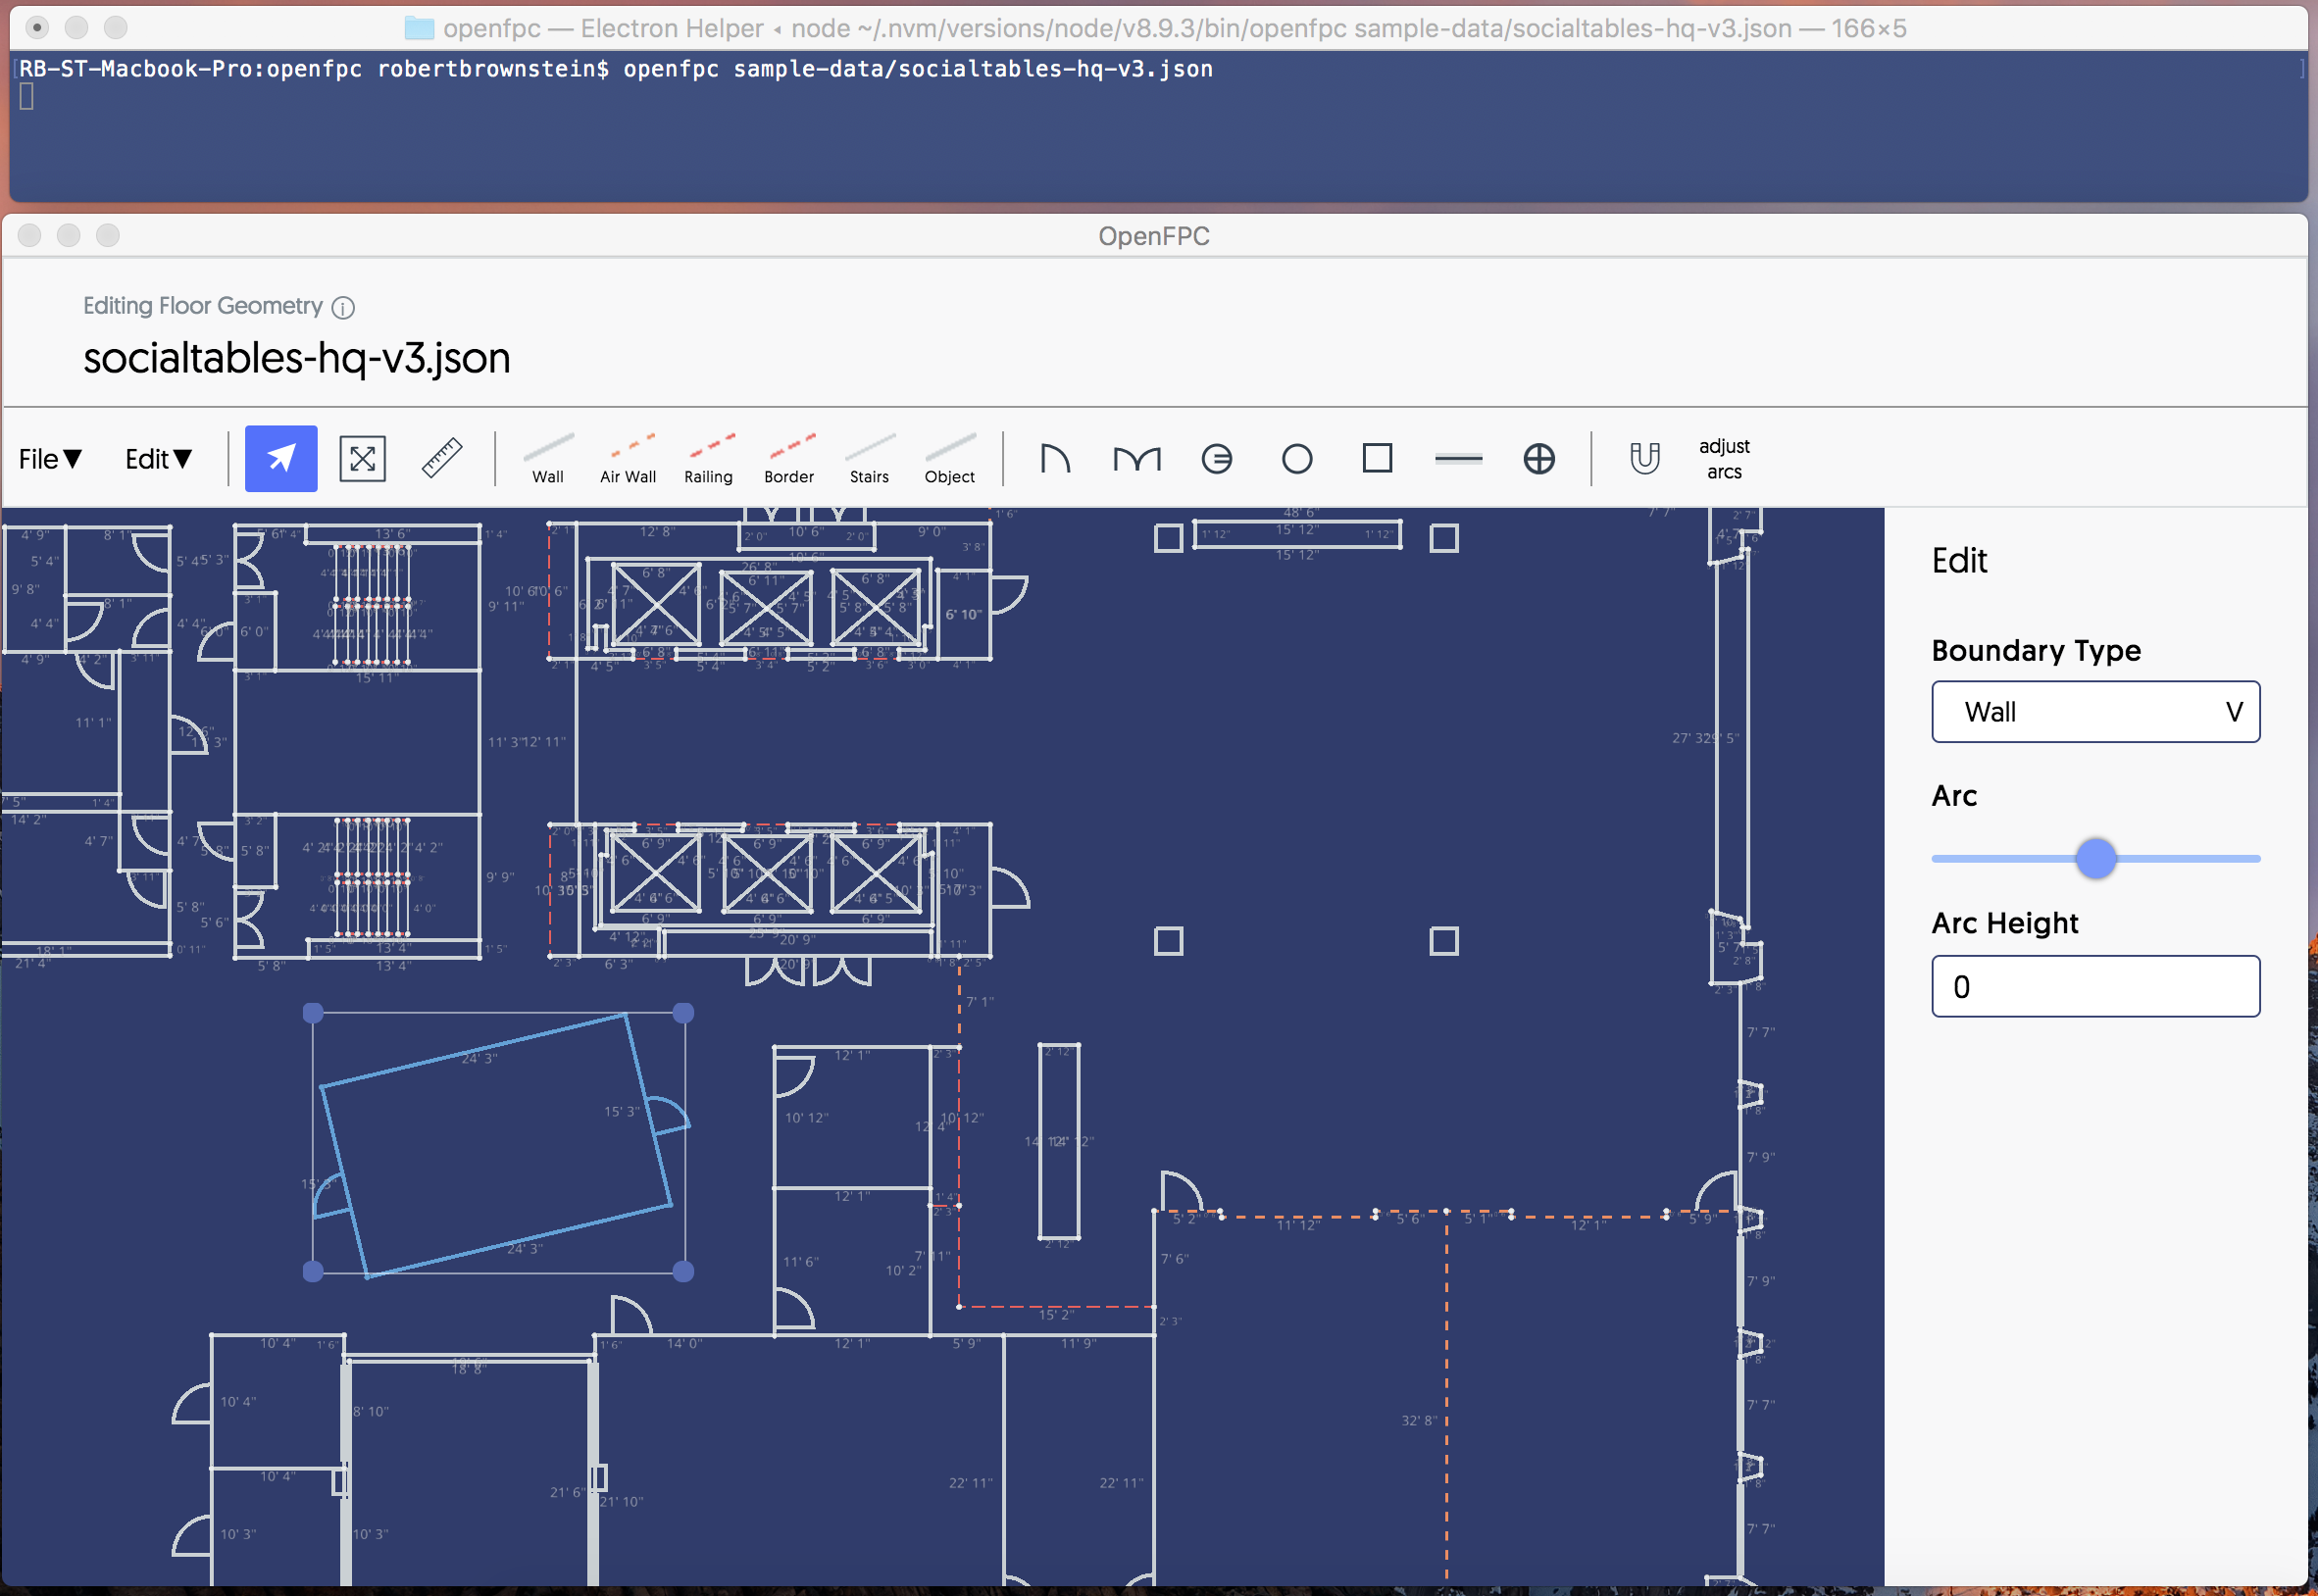Select the single arc shape tool
This screenshot has width=2318, height=1596.
point(1055,459)
